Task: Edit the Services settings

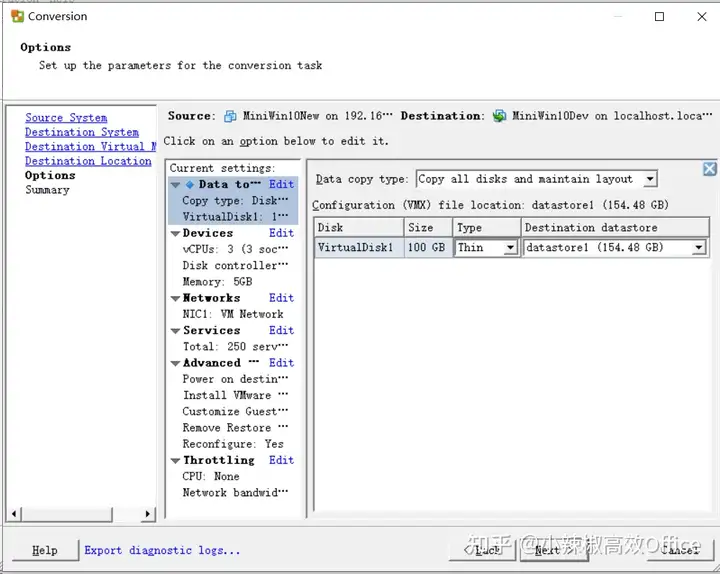Action: [x=281, y=331]
